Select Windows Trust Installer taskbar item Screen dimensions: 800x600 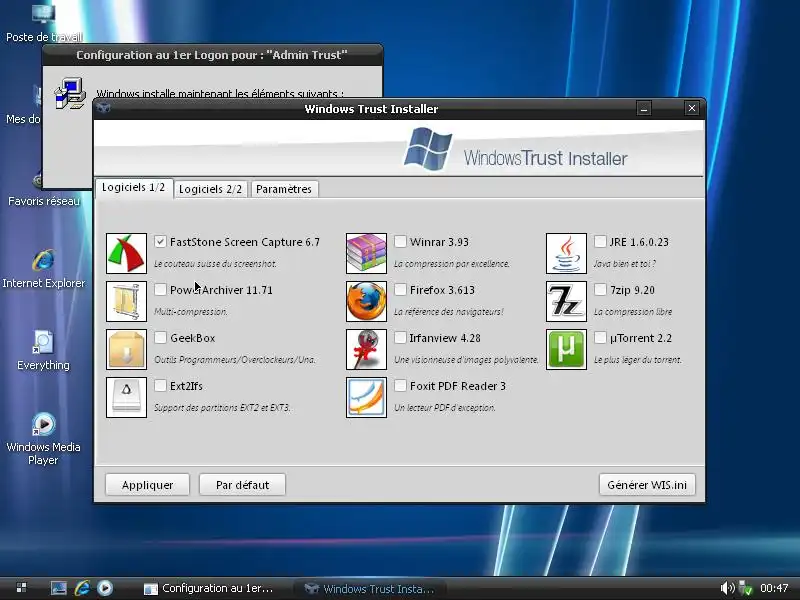pyautogui.click(x=371, y=588)
